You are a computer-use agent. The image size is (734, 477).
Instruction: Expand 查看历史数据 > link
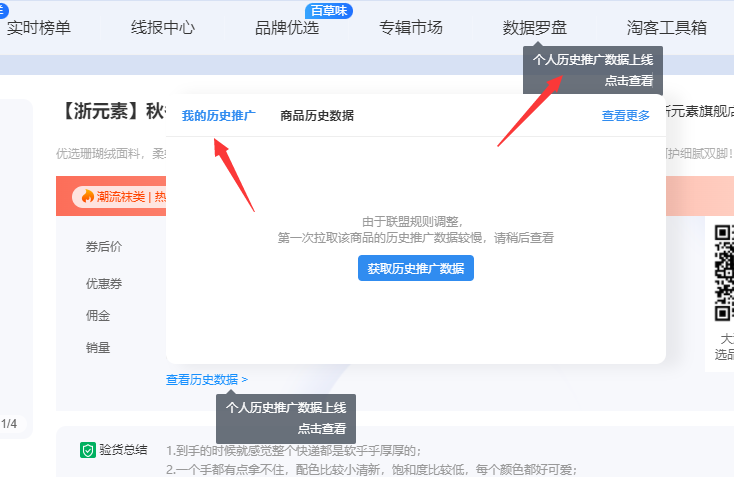[207, 380]
